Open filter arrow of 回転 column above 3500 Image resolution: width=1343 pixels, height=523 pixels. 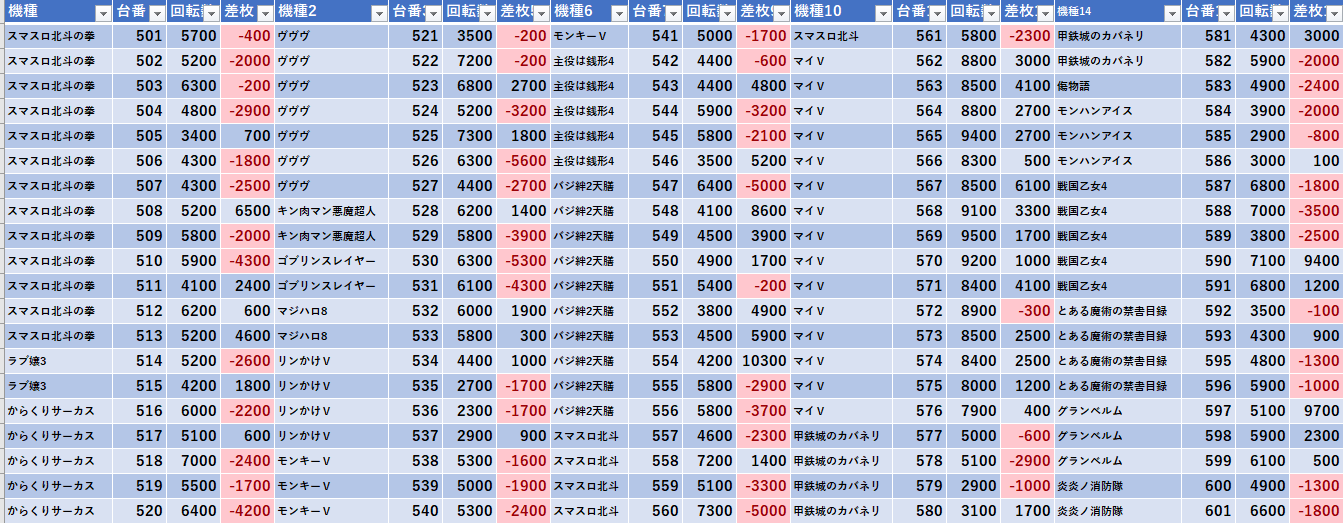pos(485,13)
